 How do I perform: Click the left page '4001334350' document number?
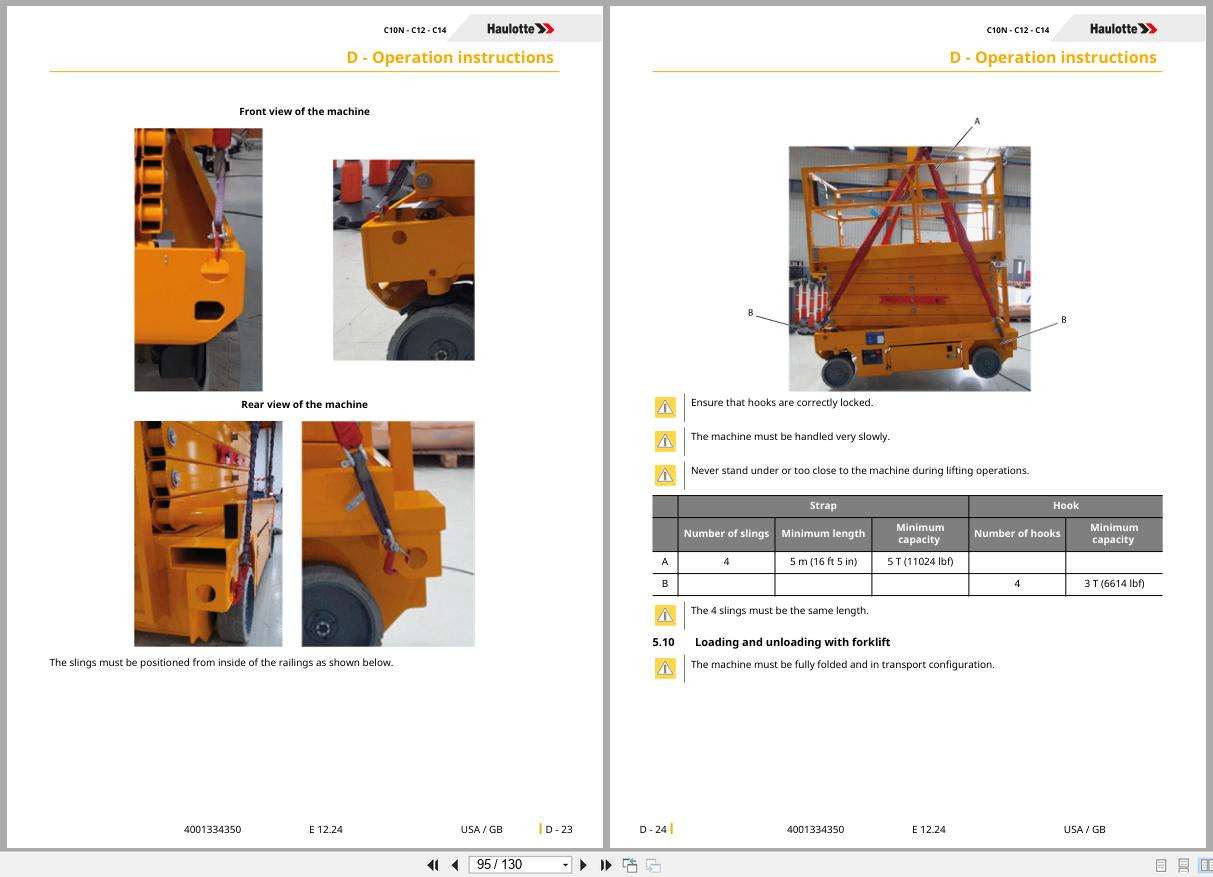(213, 829)
